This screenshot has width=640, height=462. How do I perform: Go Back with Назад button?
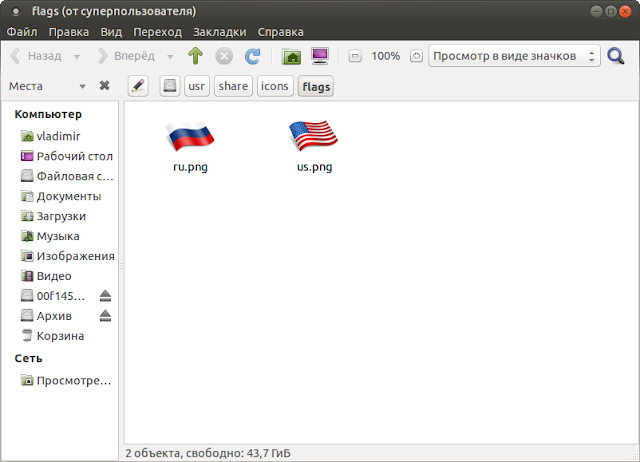click(36, 56)
